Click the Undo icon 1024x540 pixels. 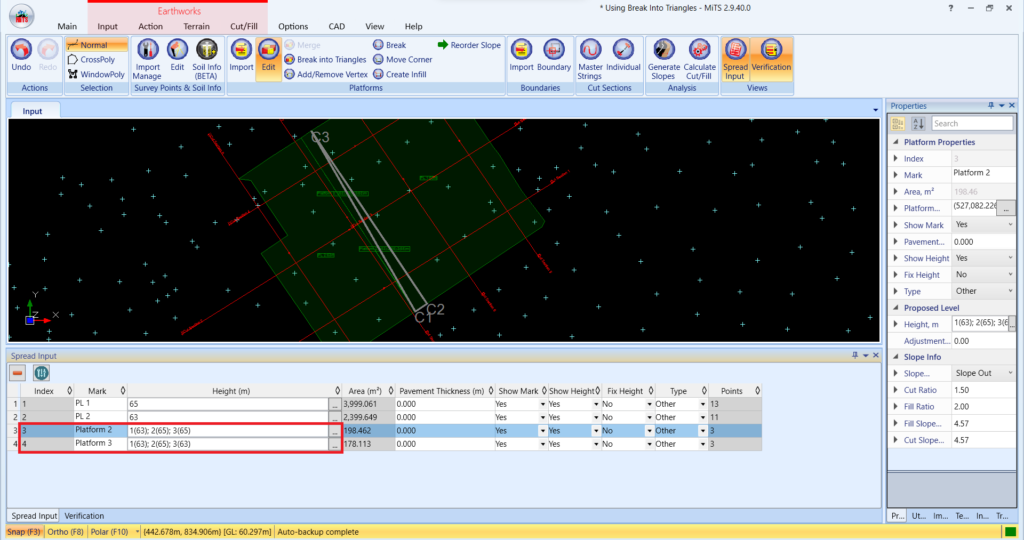pyautogui.click(x=21, y=55)
